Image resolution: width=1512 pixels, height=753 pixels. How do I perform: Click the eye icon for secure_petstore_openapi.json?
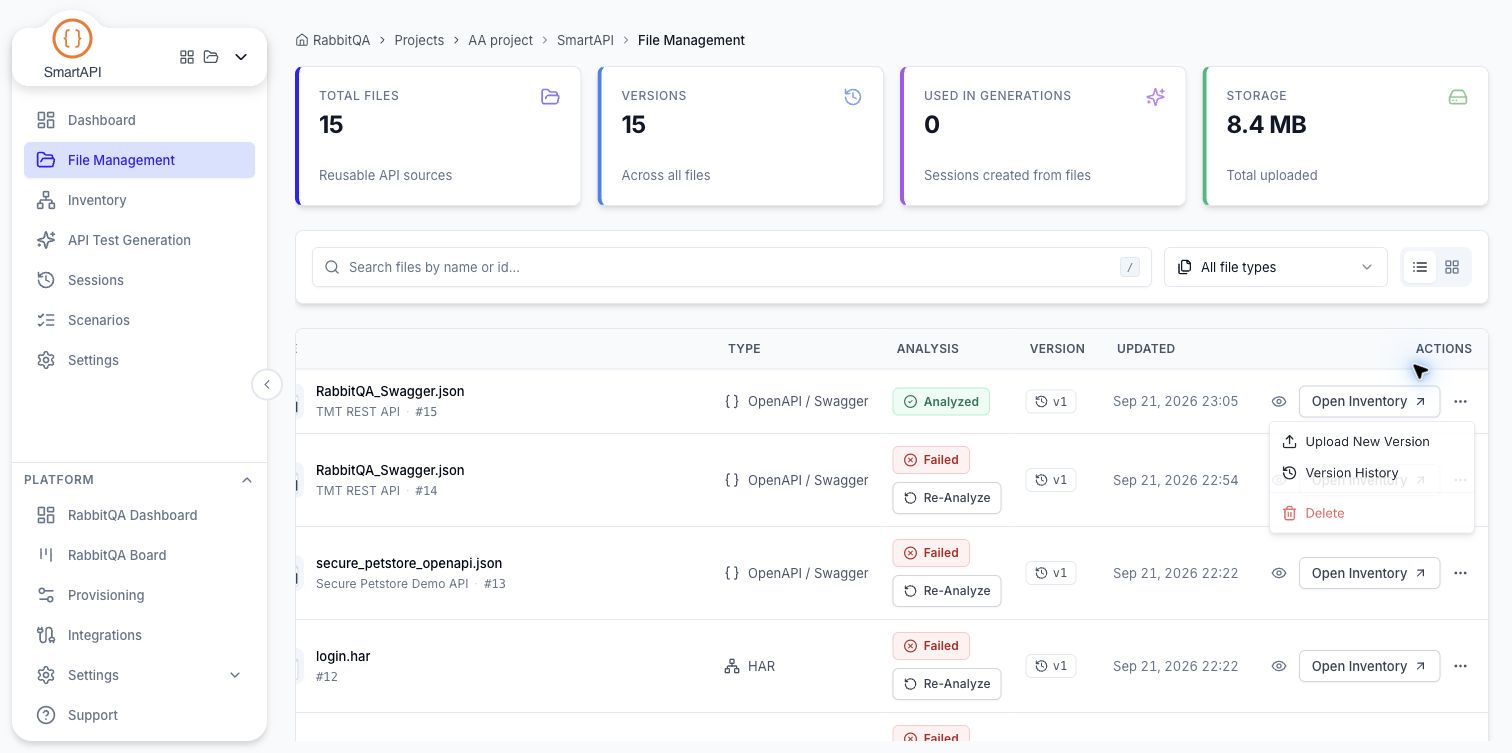[1279, 573]
